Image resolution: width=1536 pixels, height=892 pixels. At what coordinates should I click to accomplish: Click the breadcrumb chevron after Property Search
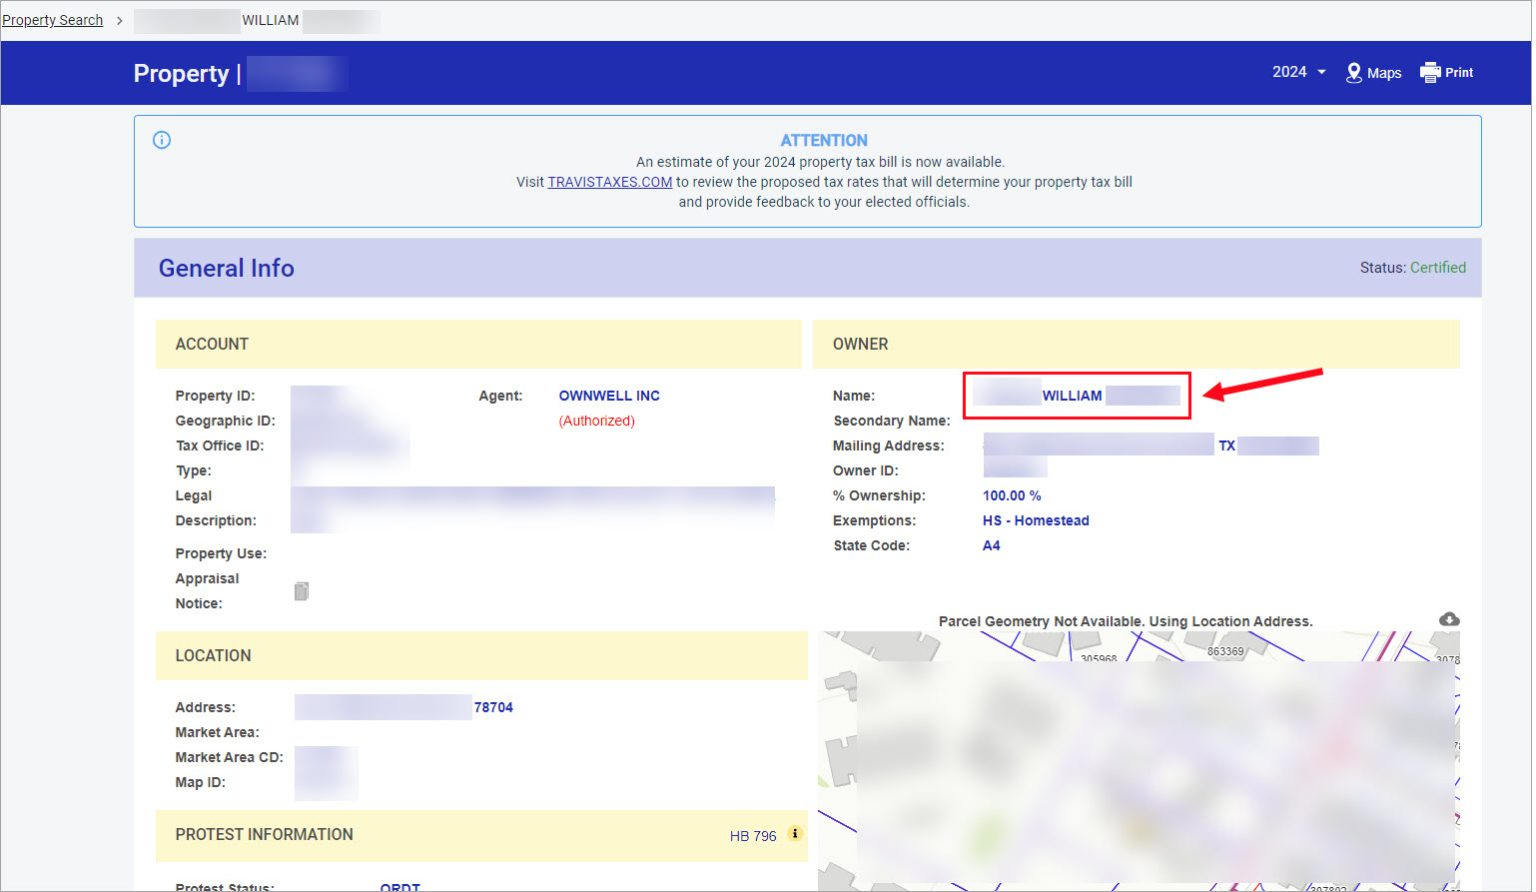click(119, 20)
